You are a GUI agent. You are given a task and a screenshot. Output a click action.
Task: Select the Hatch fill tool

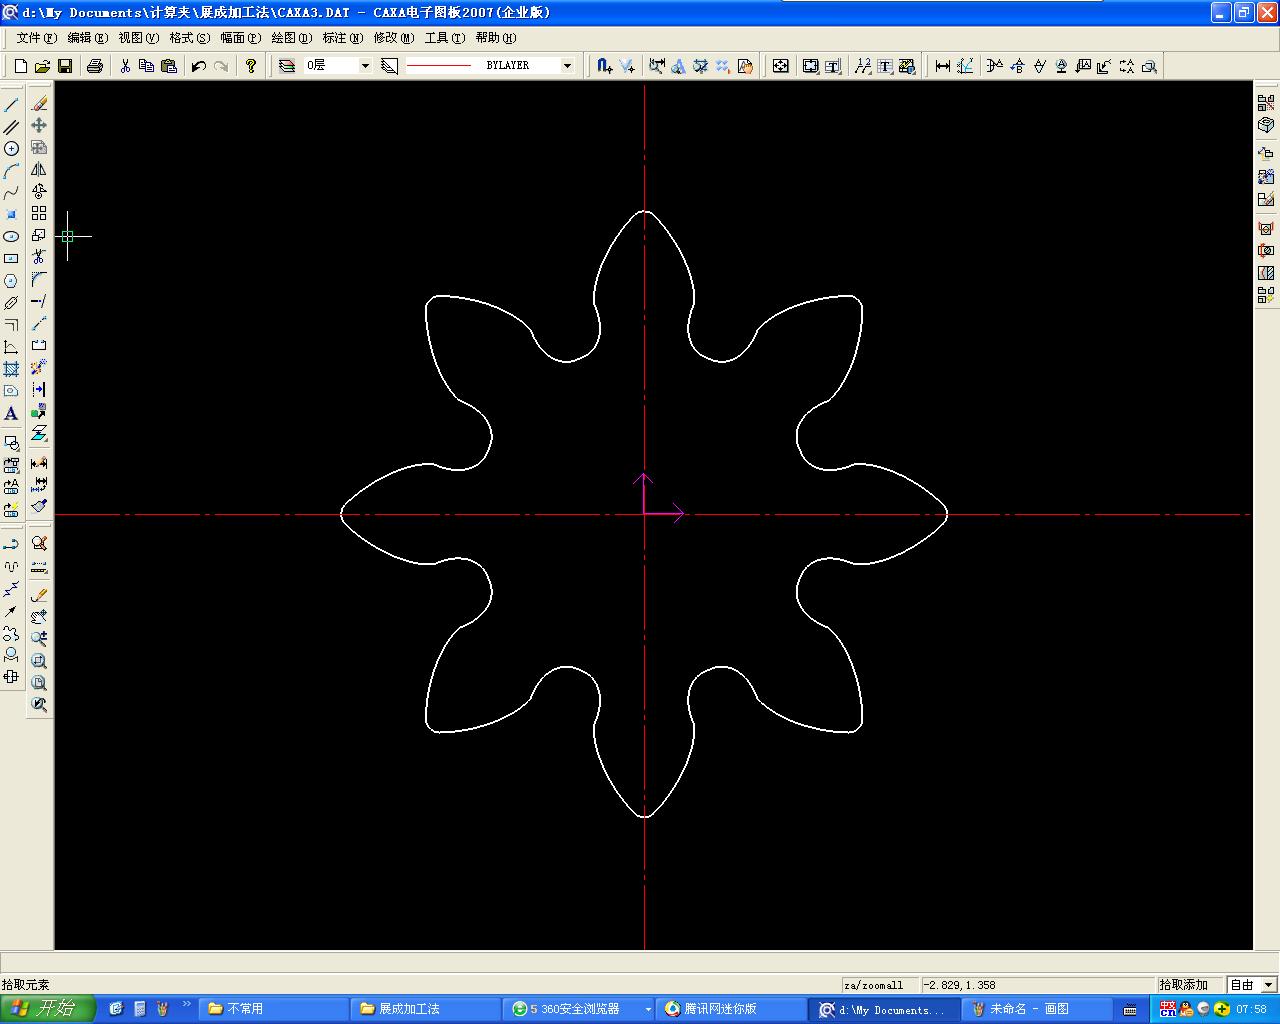tap(11, 369)
